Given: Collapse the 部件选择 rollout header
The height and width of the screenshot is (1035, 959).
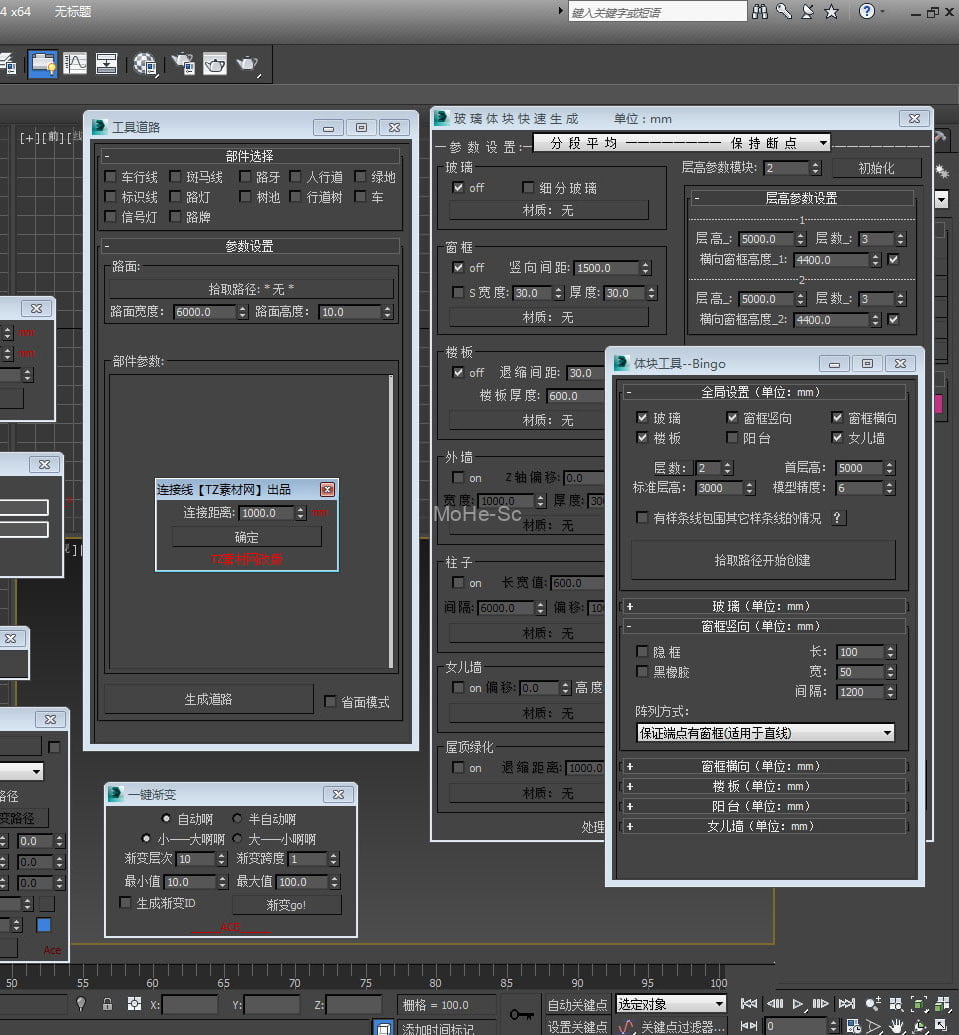Looking at the screenshot, I should coord(249,156).
